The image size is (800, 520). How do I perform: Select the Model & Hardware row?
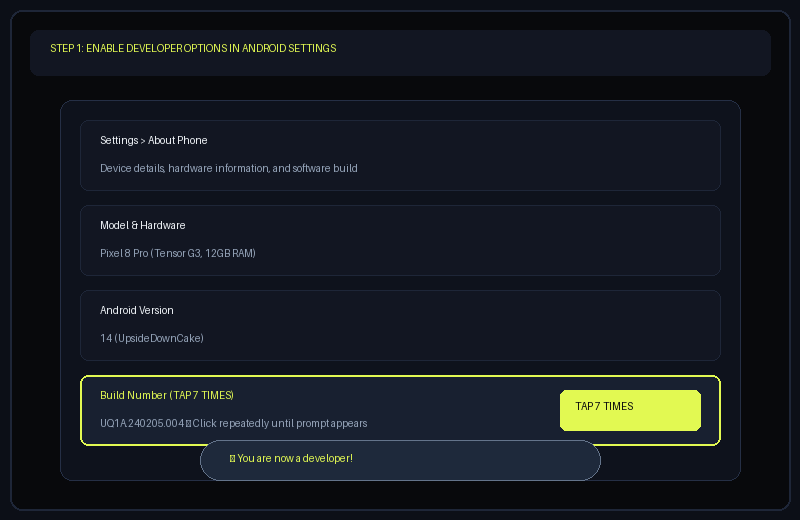click(x=400, y=240)
